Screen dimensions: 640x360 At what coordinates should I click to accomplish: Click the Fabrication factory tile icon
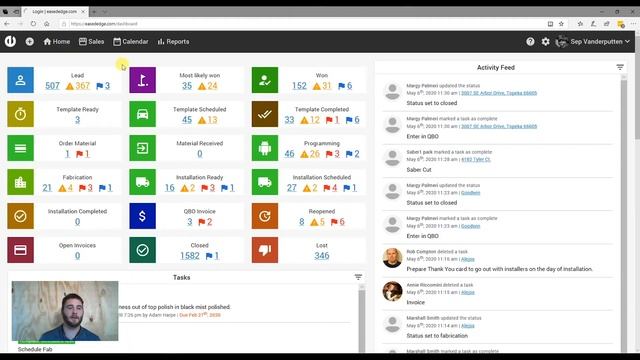point(20,182)
